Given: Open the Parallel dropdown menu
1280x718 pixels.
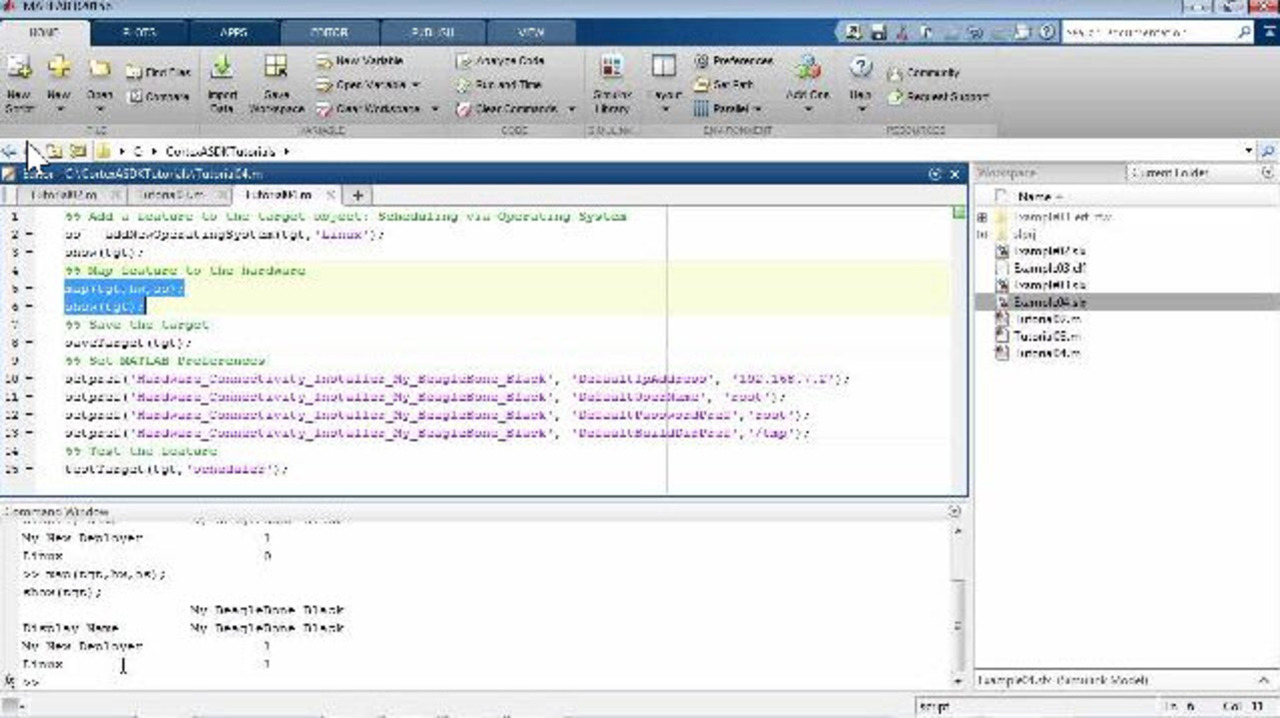Looking at the screenshot, I should coord(757,108).
